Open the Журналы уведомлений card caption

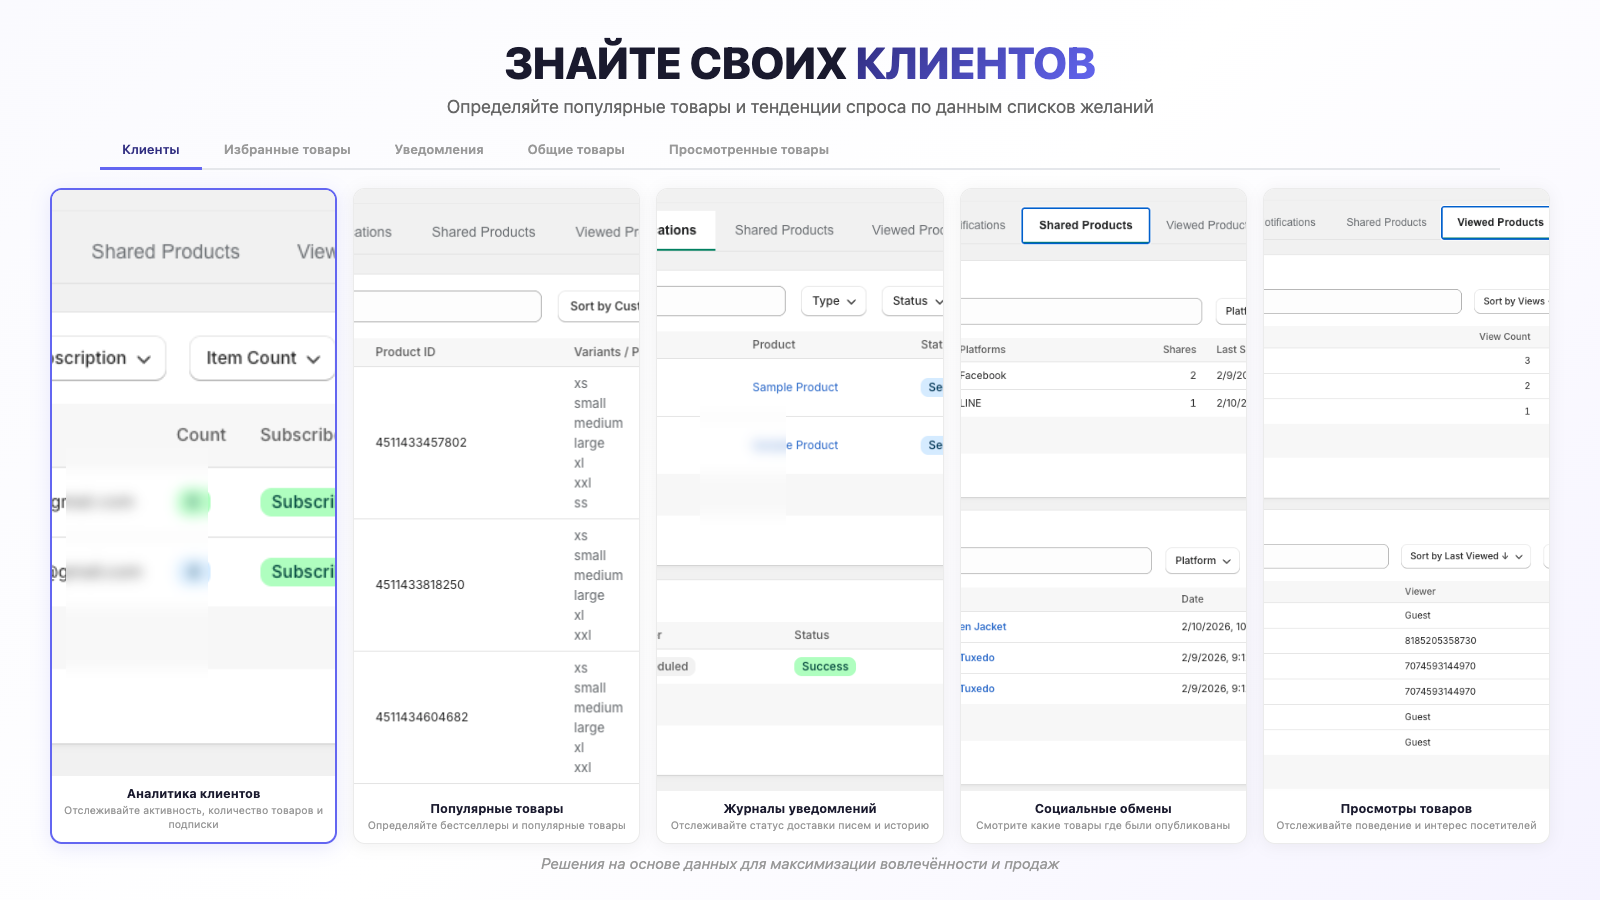800,809
